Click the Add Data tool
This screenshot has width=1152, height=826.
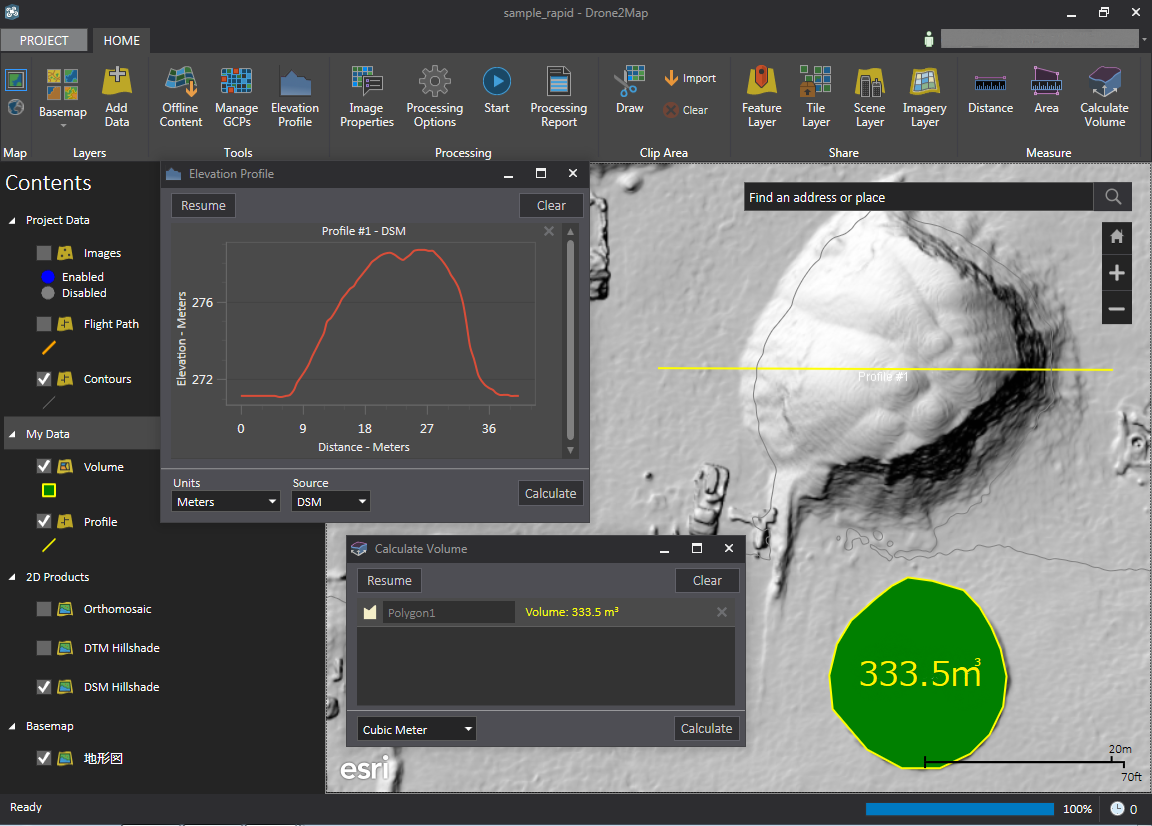pos(116,97)
